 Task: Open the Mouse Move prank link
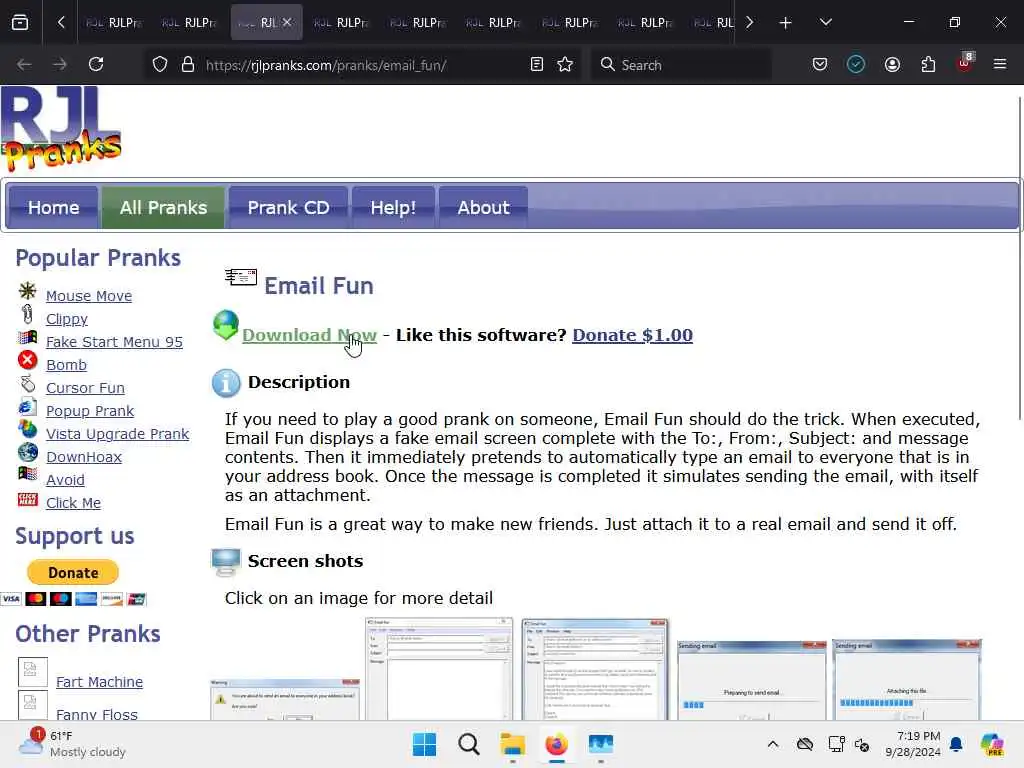(89, 296)
